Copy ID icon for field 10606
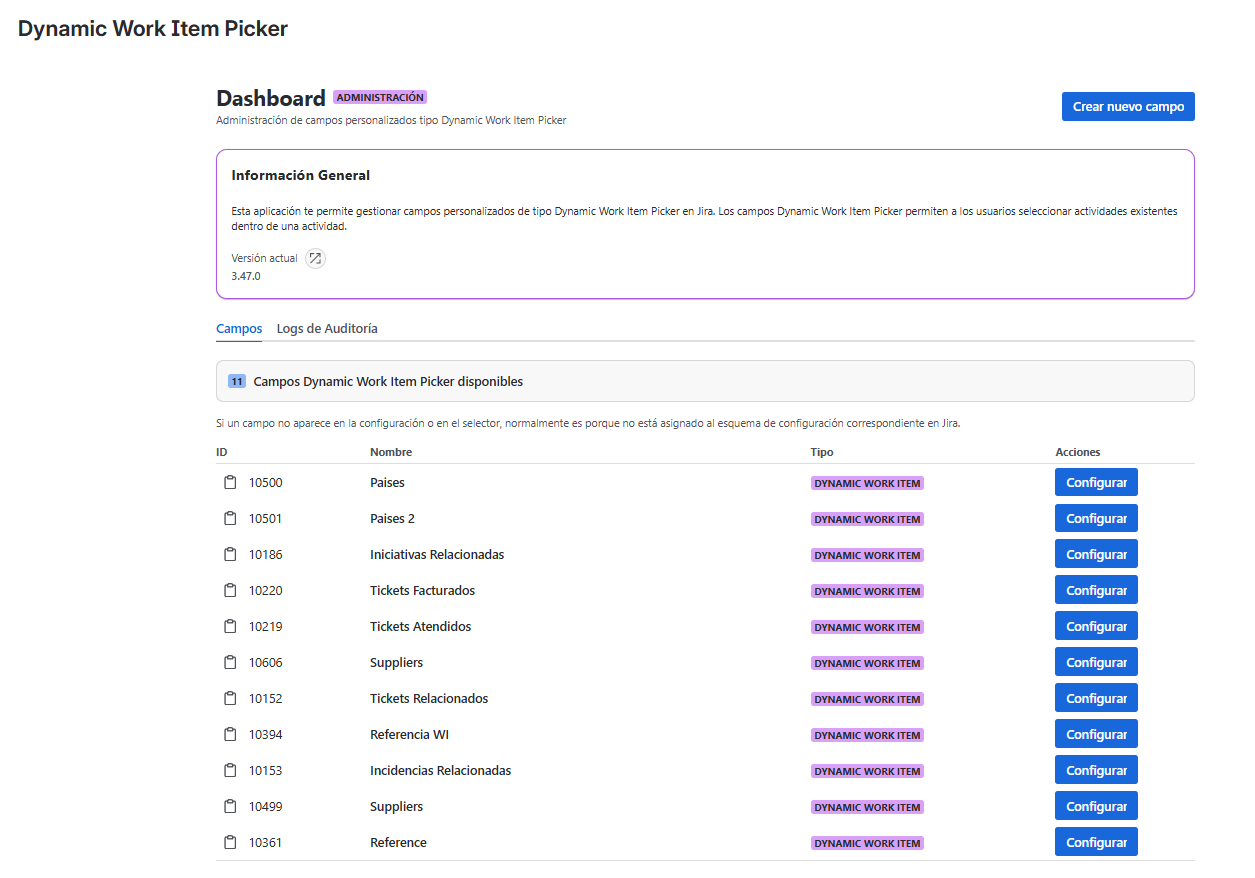Image resolution: width=1255 pixels, height=878 pixels. [x=231, y=663]
